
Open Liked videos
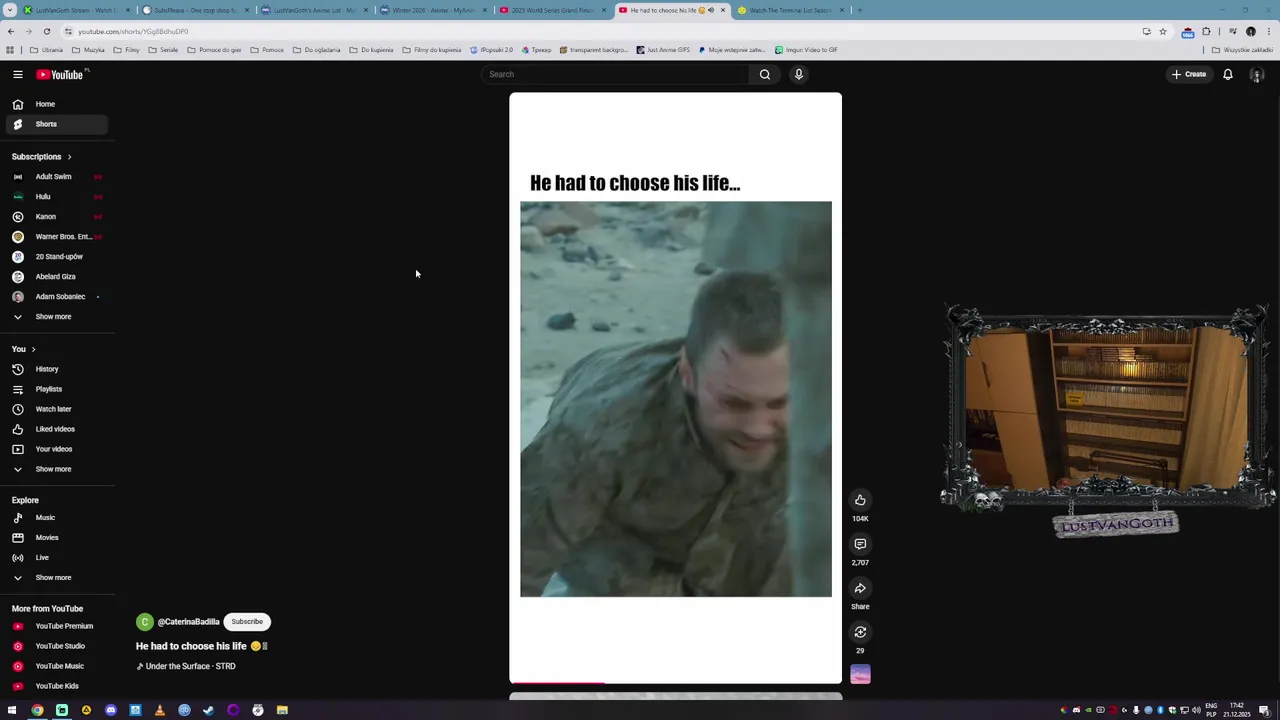tap(56, 429)
